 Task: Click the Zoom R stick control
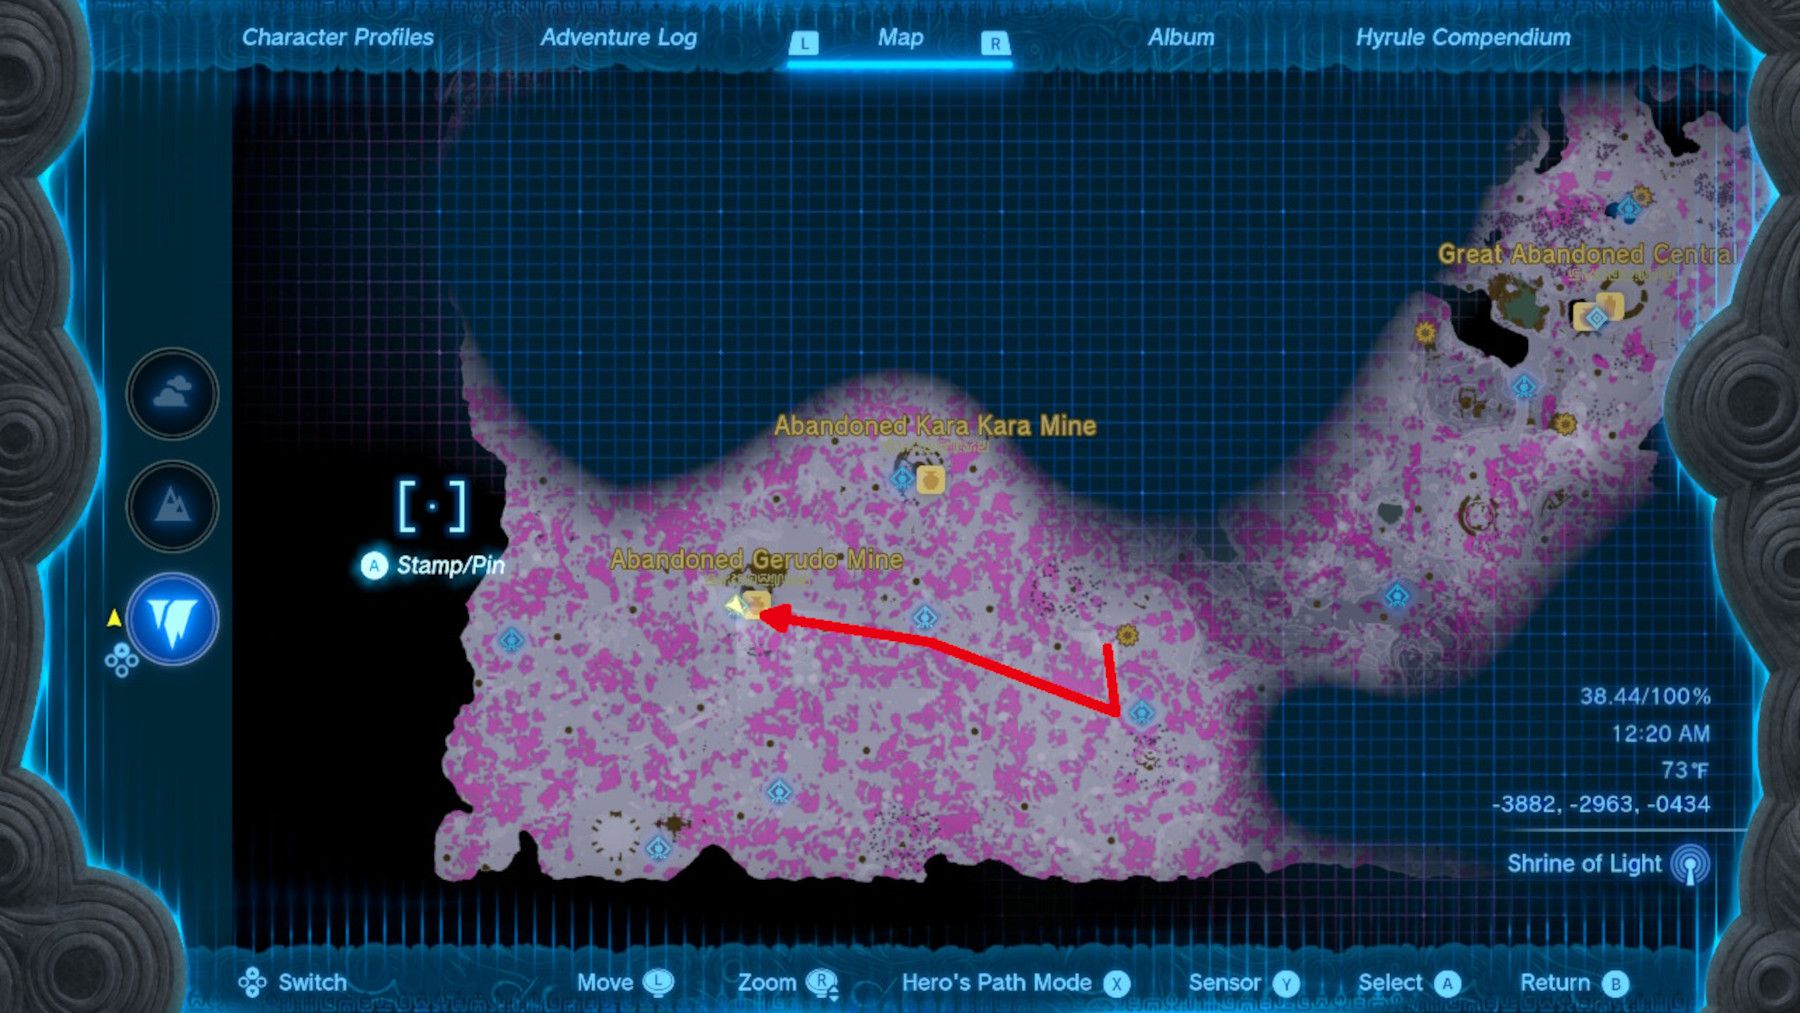click(x=823, y=983)
